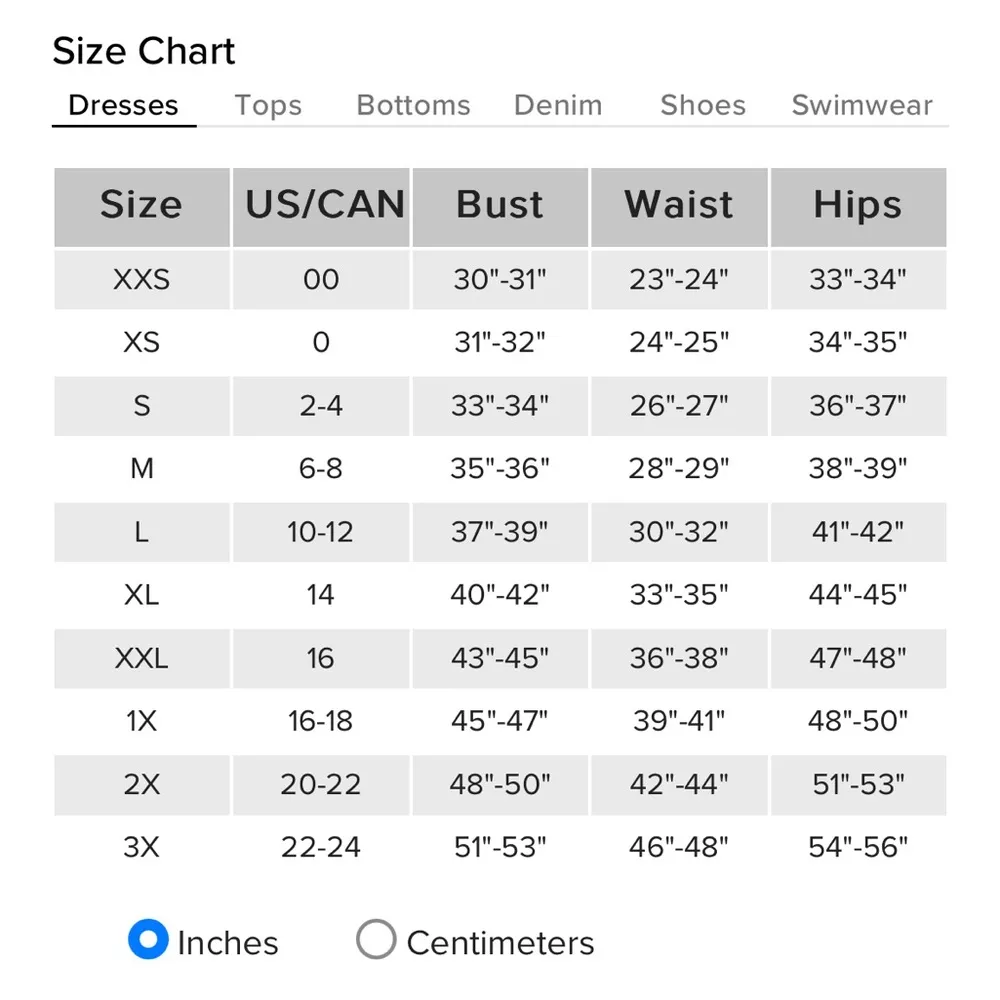
Task: Click the Hips column header
Action: click(858, 206)
